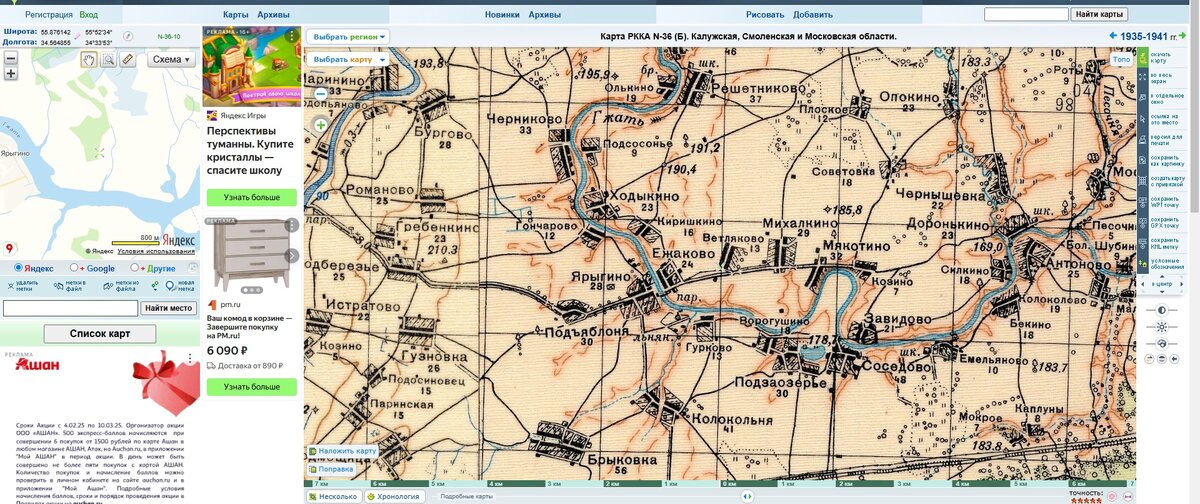
Task: Click 'сохранить GPX точку' option
Action: [x=1160, y=222]
